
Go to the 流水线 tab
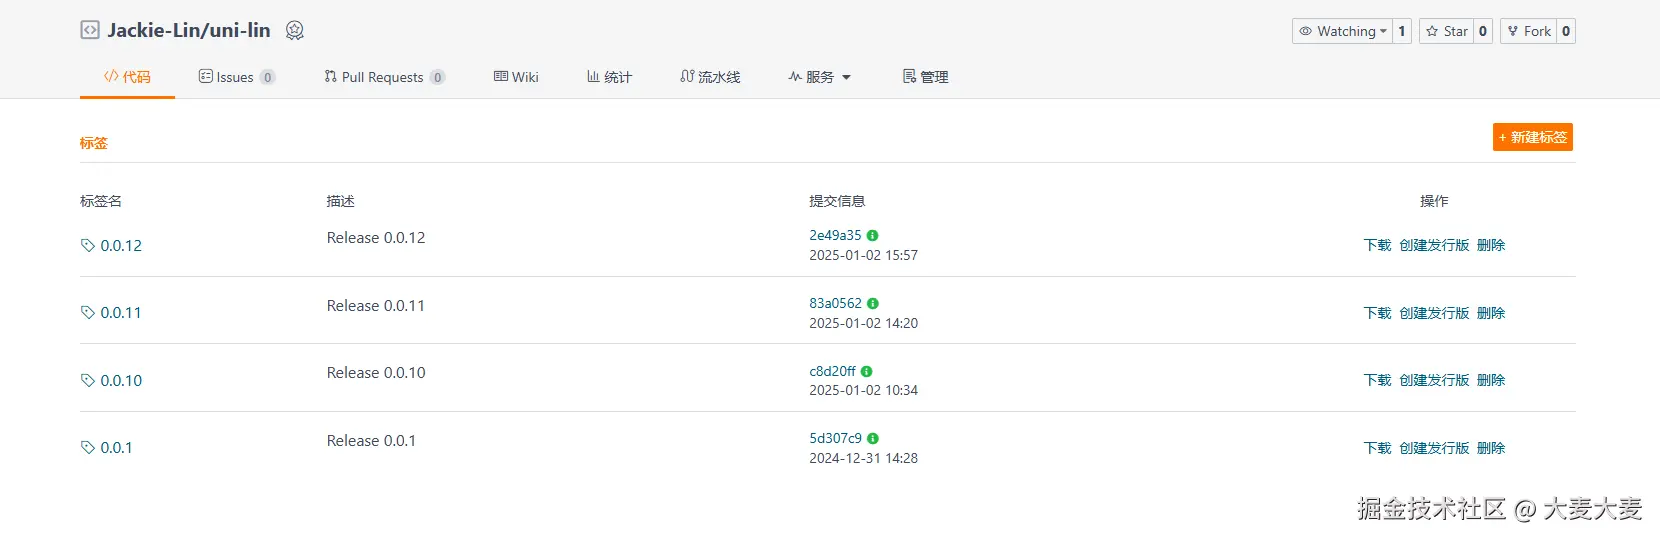click(x=710, y=77)
